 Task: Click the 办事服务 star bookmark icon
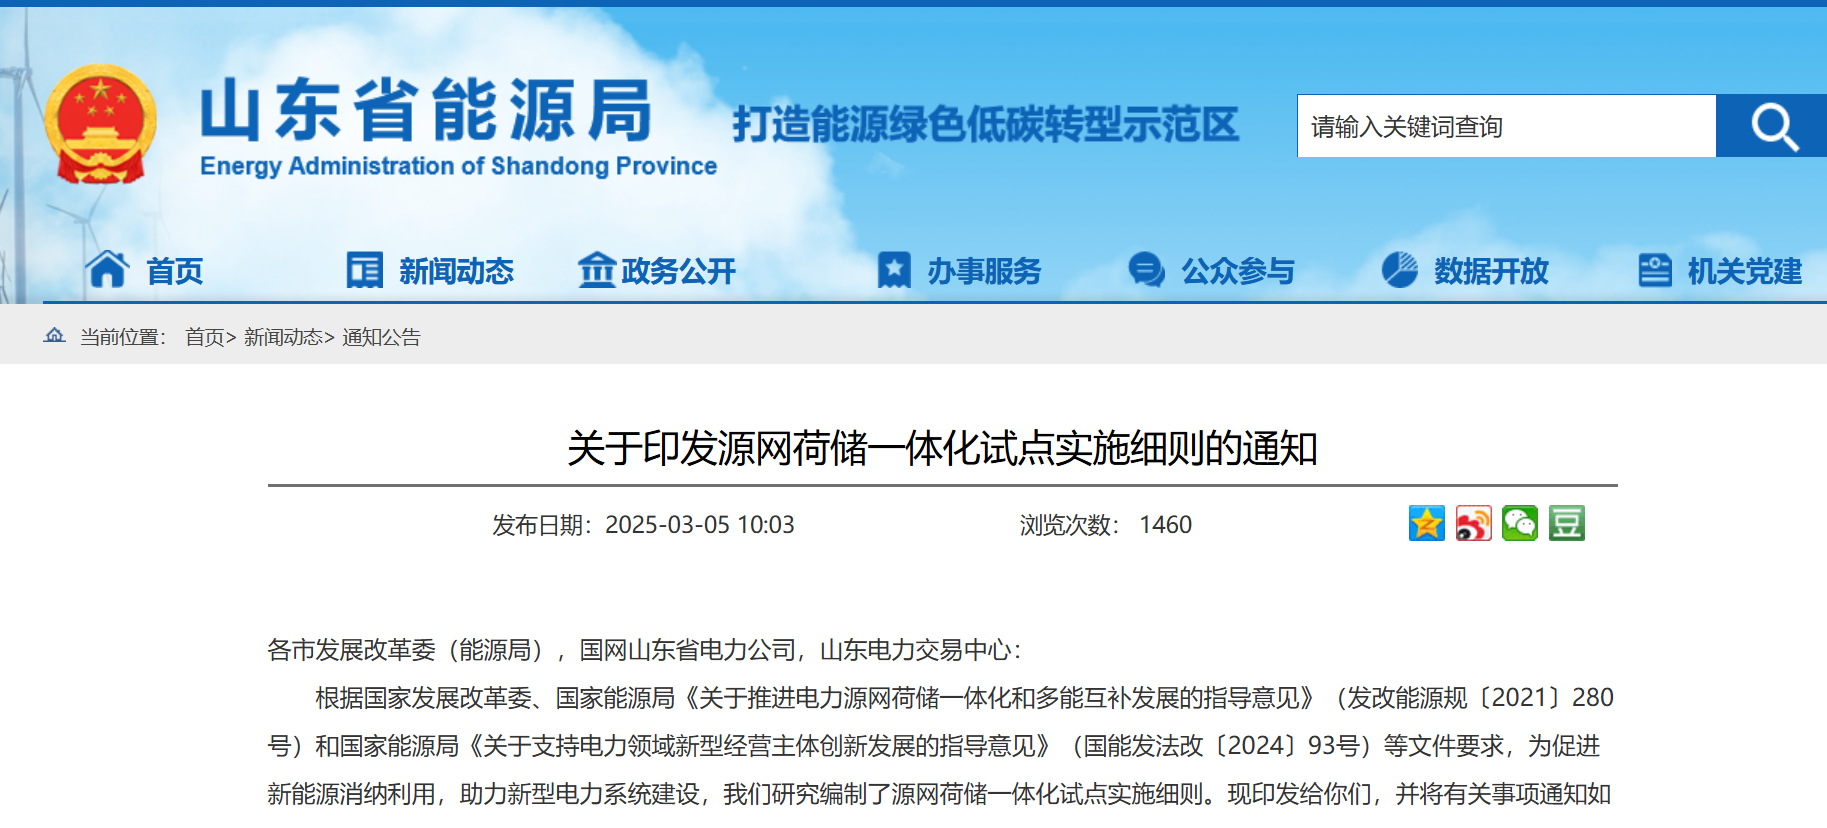[894, 270]
